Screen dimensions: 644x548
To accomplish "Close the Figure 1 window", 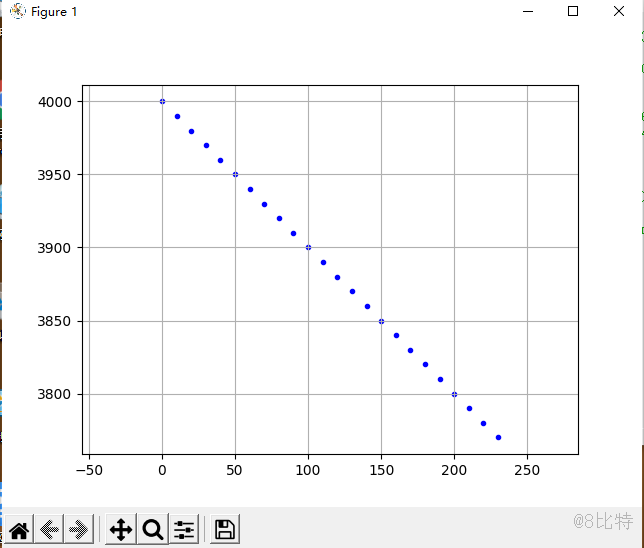I will pyautogui.click(x=619, y=11).
